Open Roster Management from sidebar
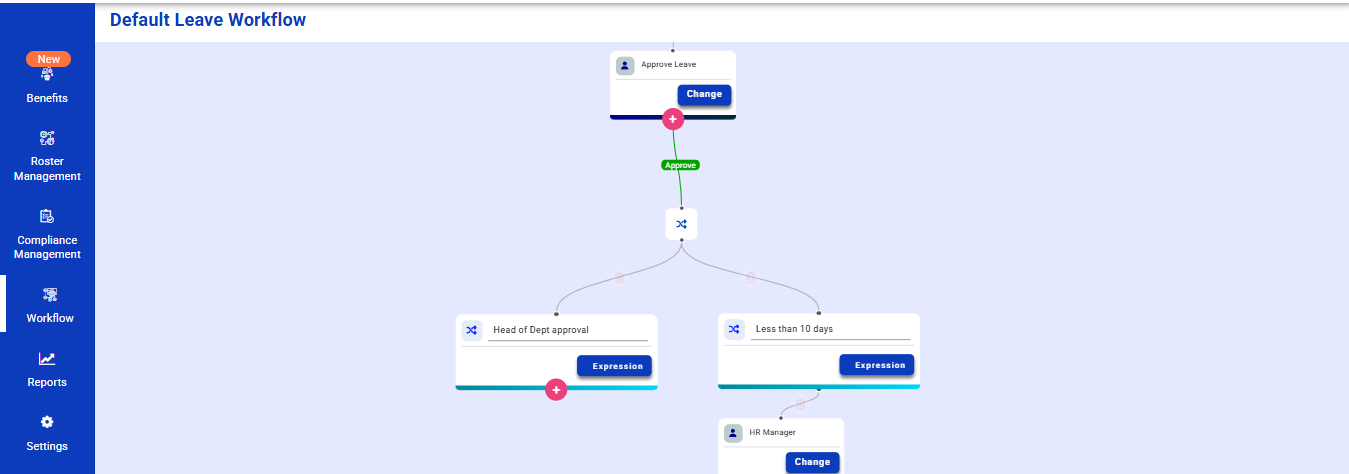The image size is (1349, 474). click(x=47, y=156)
